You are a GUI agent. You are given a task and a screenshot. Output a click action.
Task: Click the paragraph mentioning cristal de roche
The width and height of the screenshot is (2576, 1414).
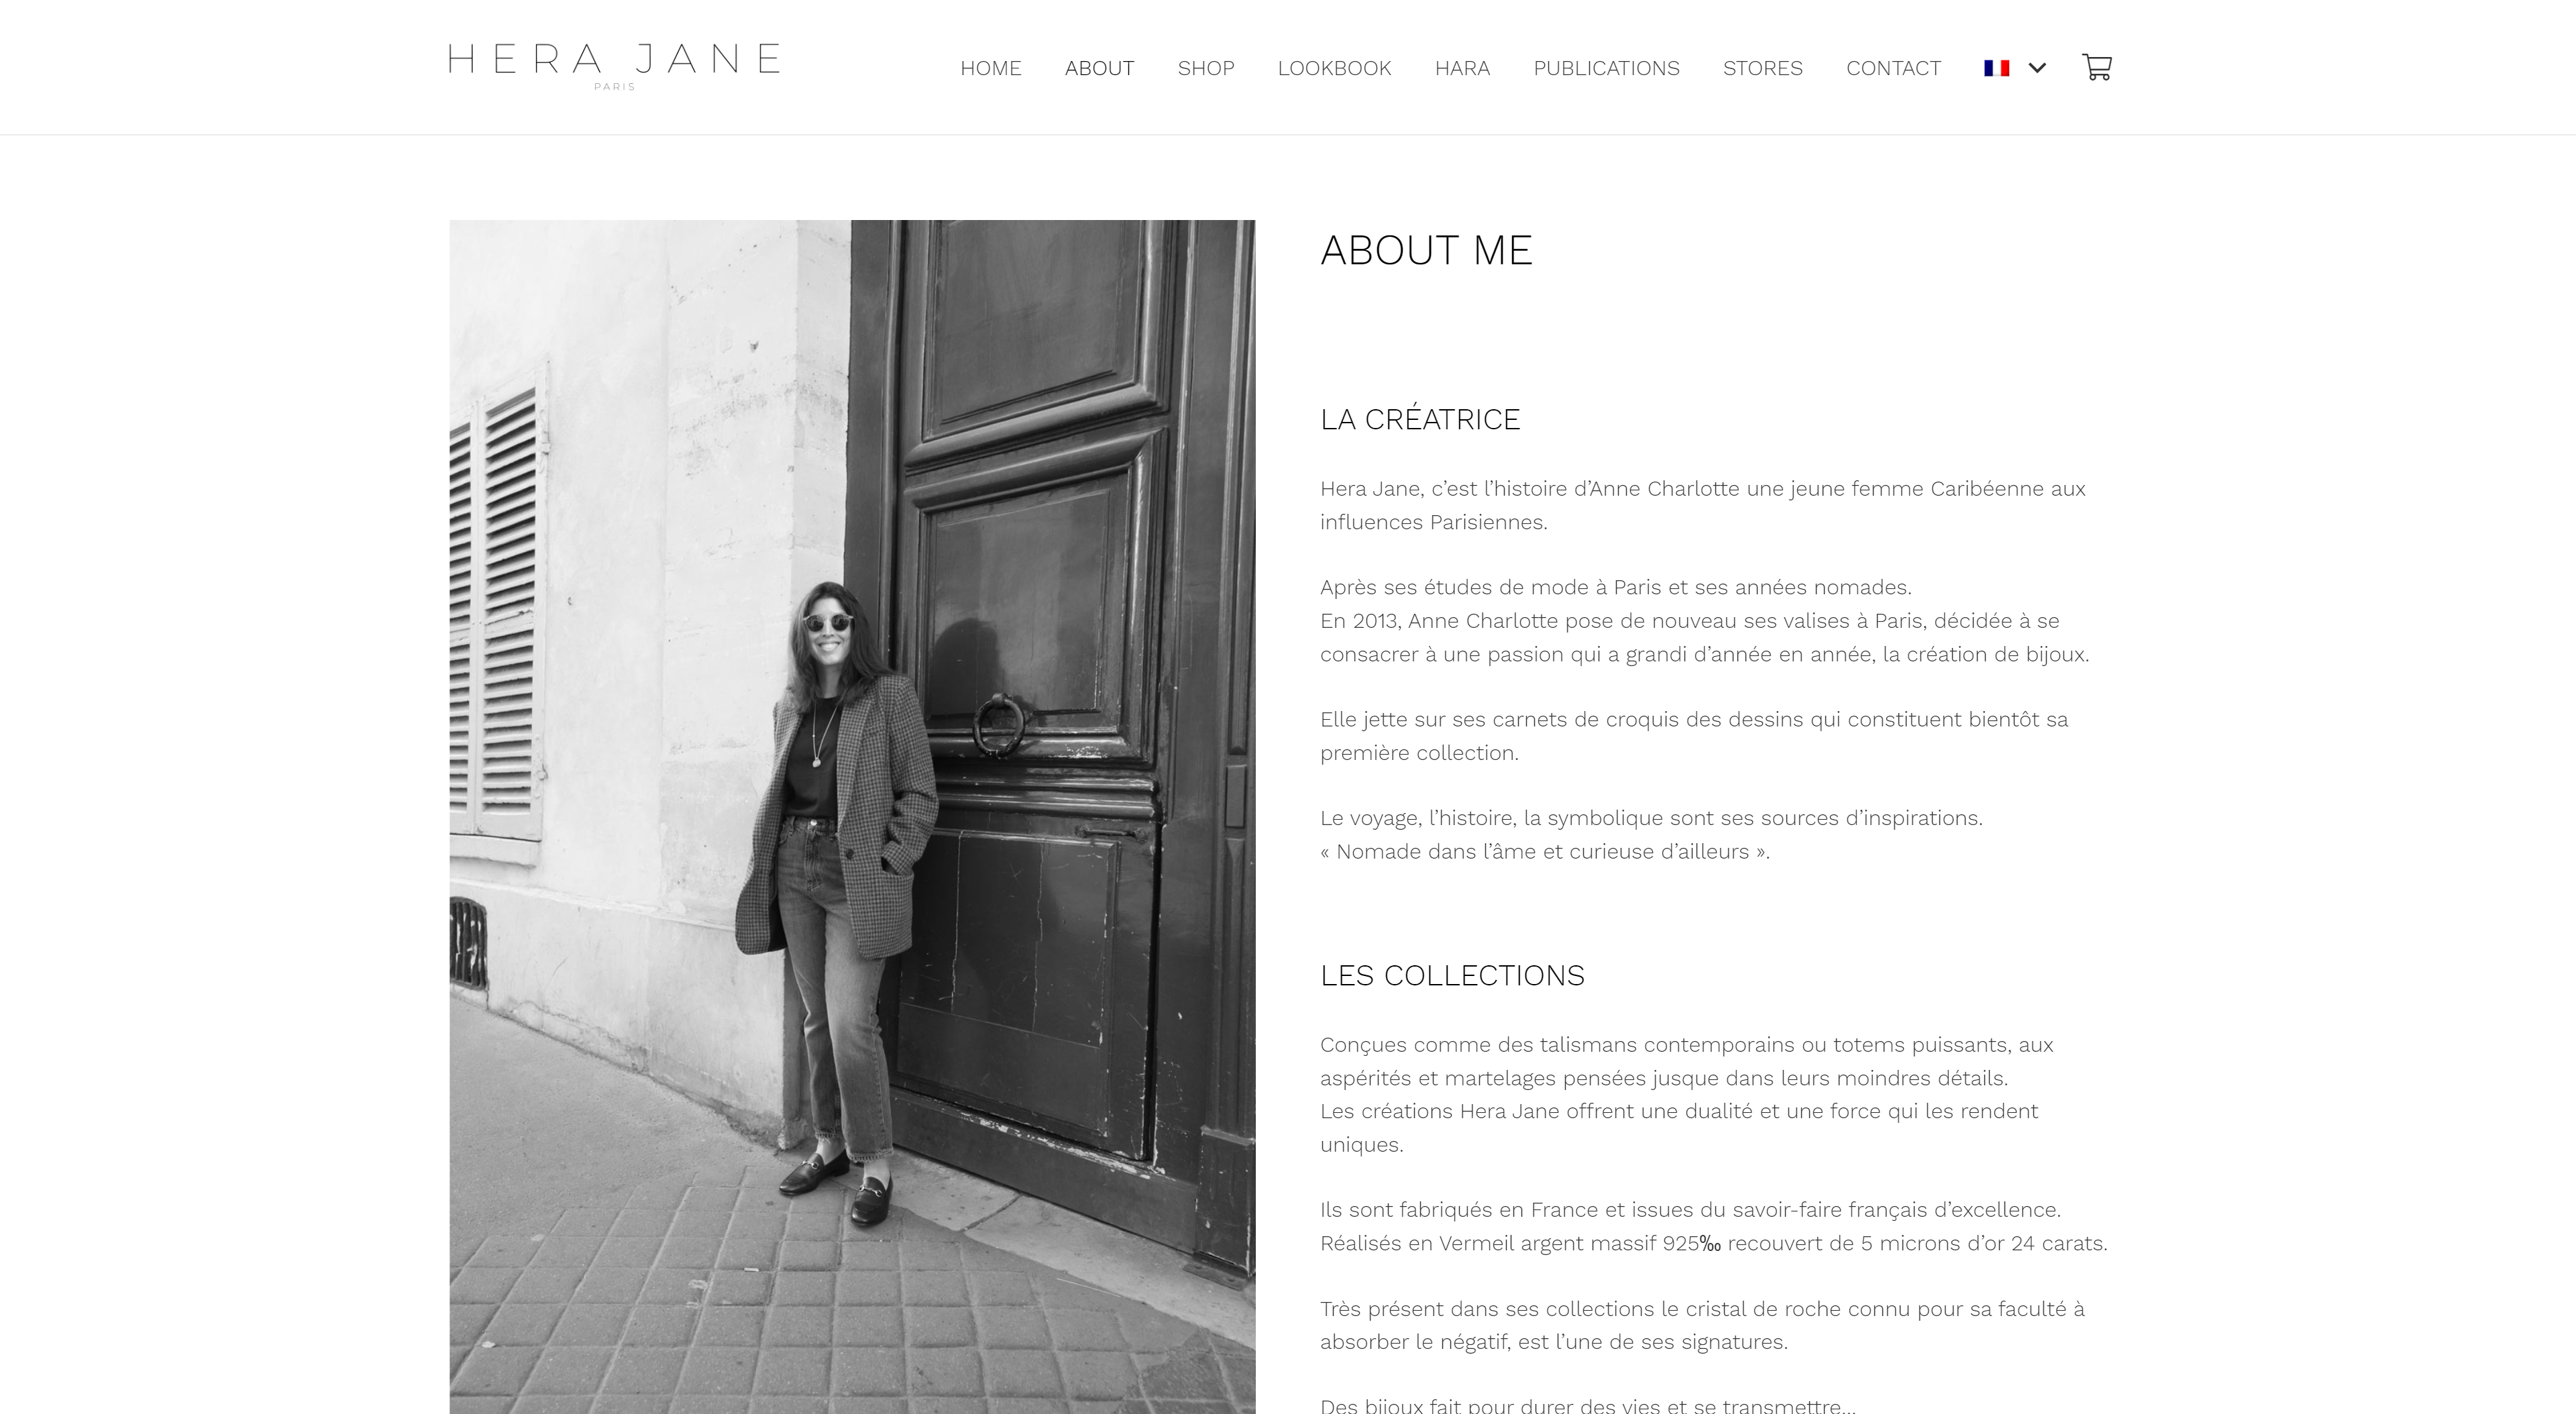[x=1702, y=1325]
